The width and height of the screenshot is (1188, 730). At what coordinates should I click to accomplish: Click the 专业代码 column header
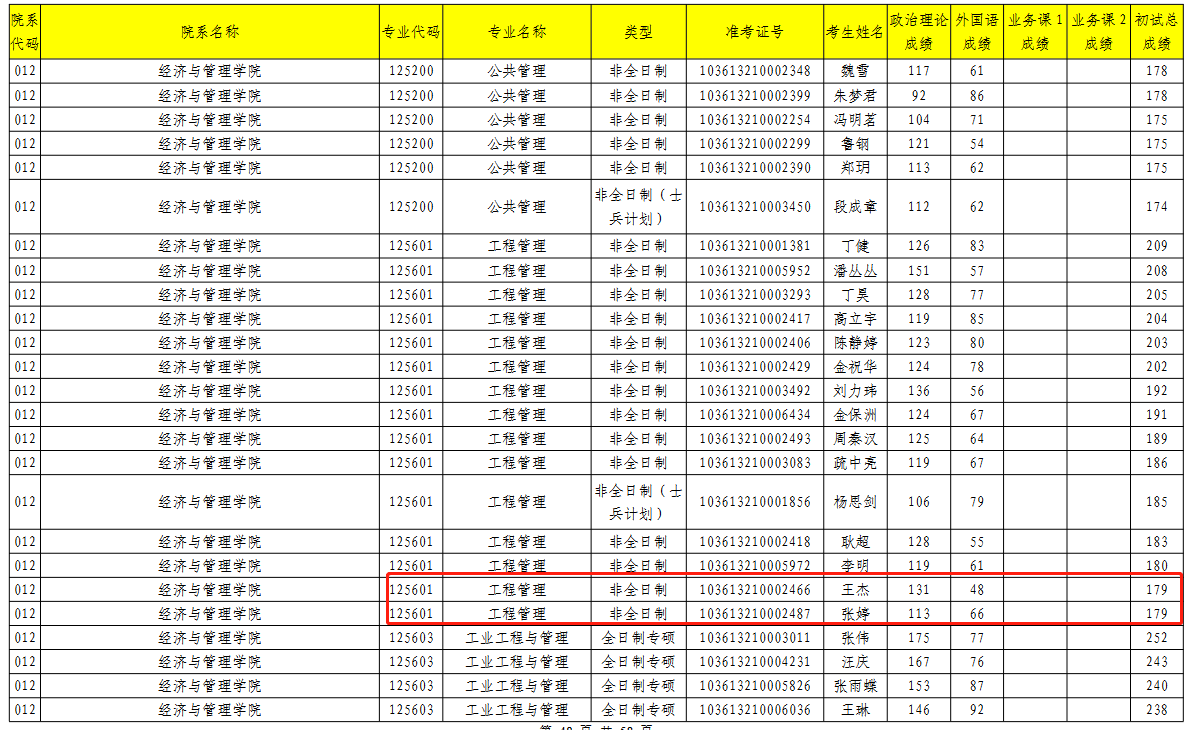(411, 32)
